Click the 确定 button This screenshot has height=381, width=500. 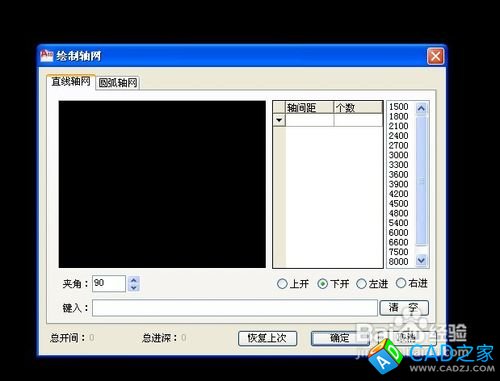340,338
